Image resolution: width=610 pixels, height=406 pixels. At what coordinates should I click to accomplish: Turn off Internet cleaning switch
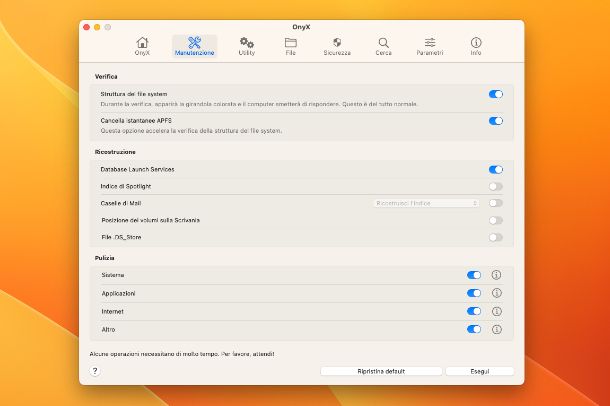(474, 311)
